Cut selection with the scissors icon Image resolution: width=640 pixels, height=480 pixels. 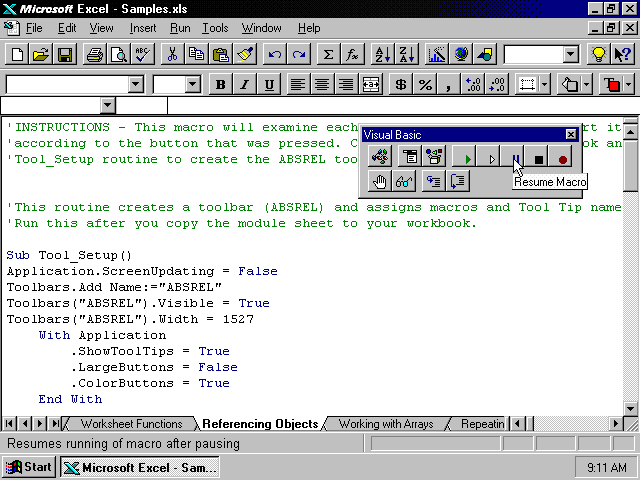click(x=173, y=54)
